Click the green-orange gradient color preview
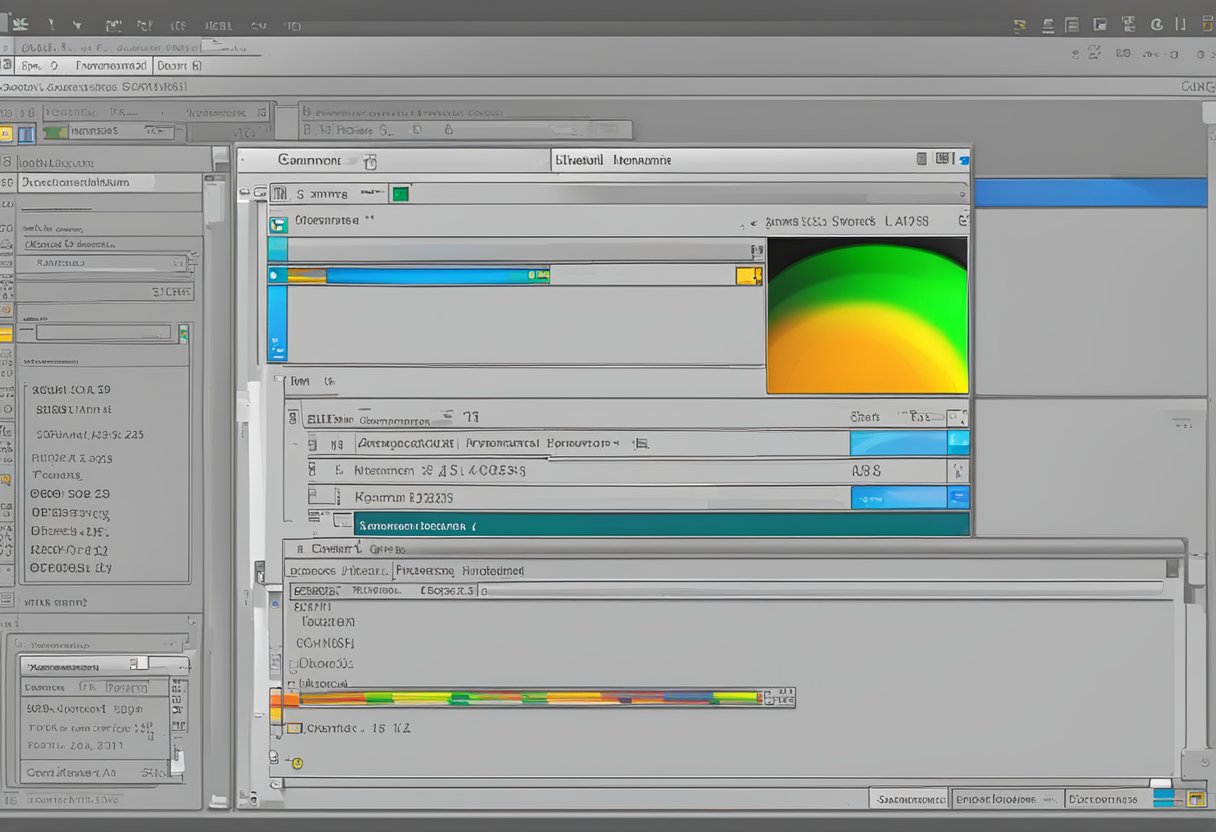Screen dimensions: 1216x832 point(867,315)
